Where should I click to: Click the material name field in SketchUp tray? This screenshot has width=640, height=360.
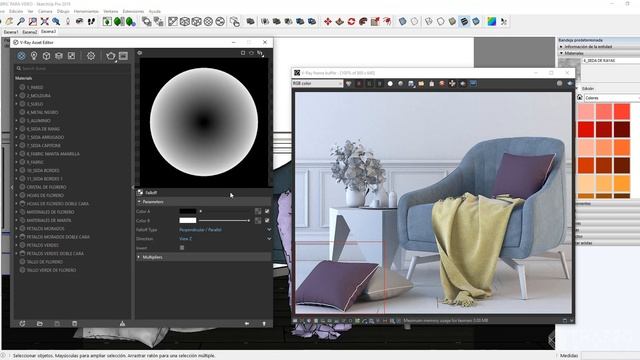611,60
